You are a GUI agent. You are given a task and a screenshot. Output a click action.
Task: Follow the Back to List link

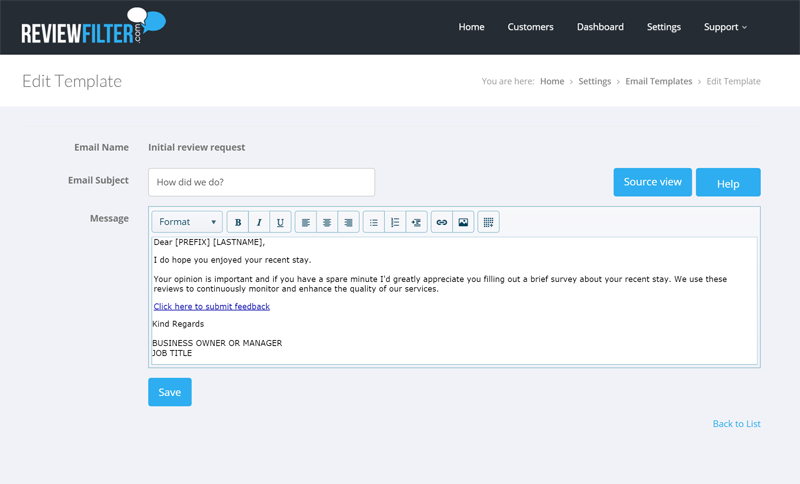(736, 424)
